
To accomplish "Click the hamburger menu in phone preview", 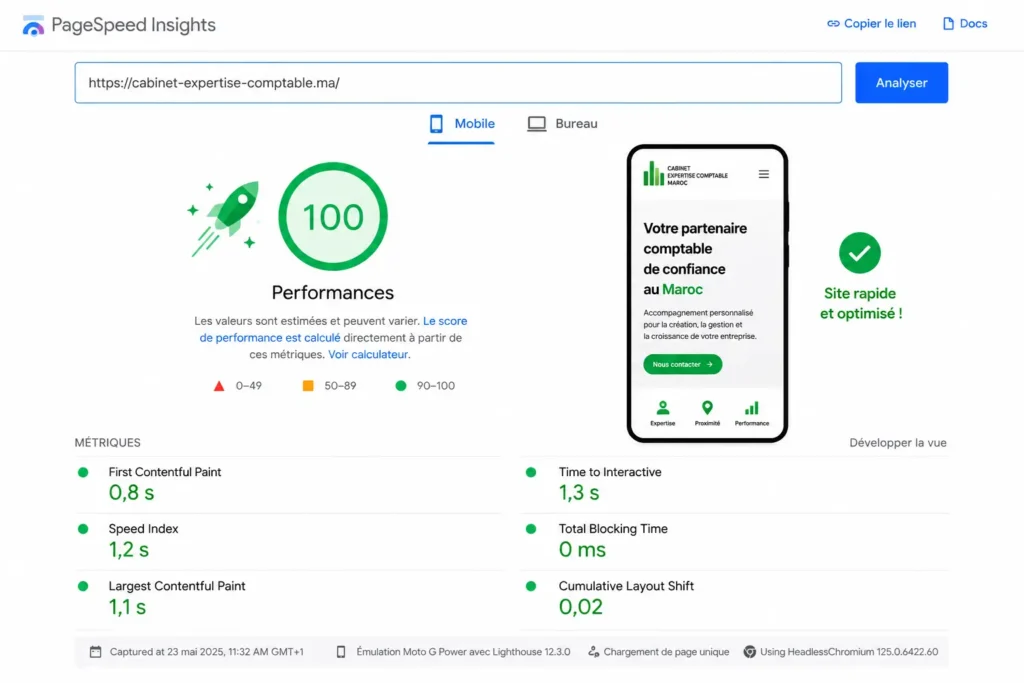I will [x=763, y=174].
